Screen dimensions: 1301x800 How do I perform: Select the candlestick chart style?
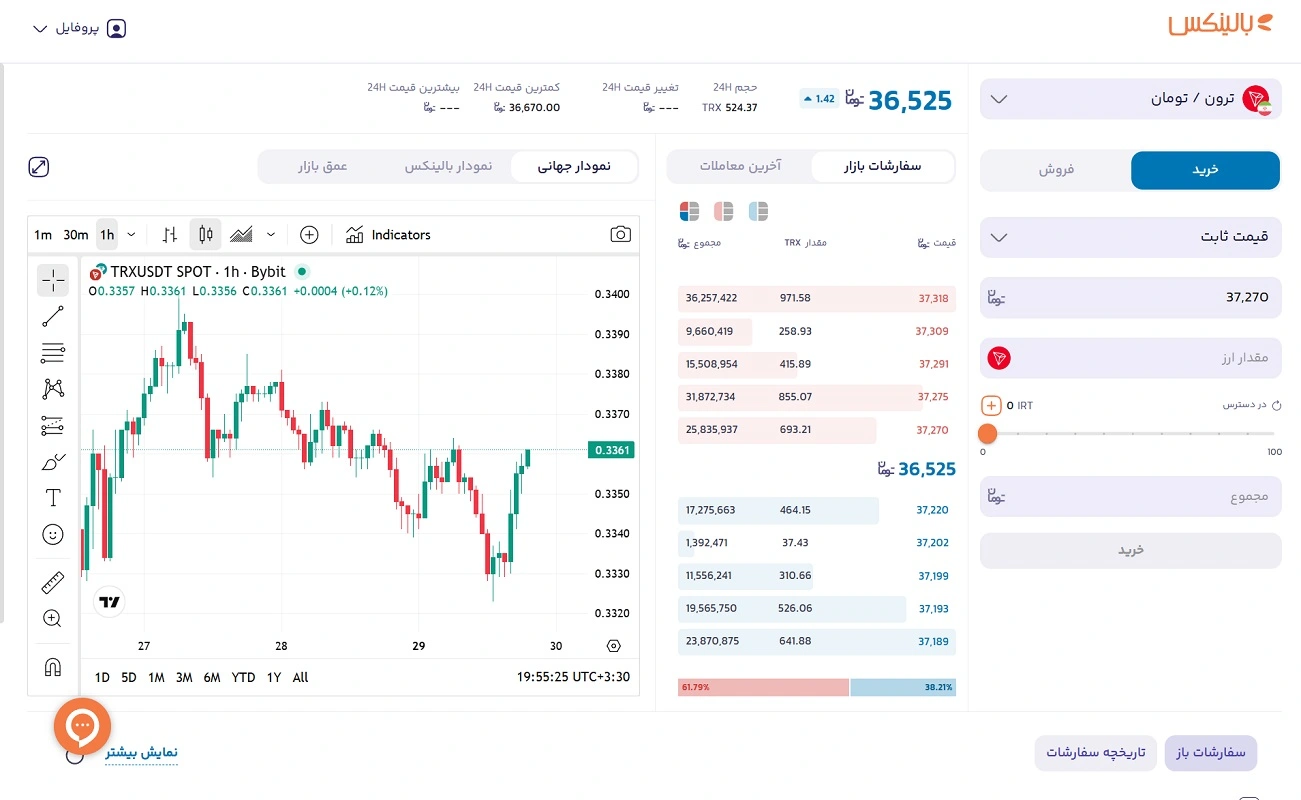pyautogui.click(x=206, y=234)
